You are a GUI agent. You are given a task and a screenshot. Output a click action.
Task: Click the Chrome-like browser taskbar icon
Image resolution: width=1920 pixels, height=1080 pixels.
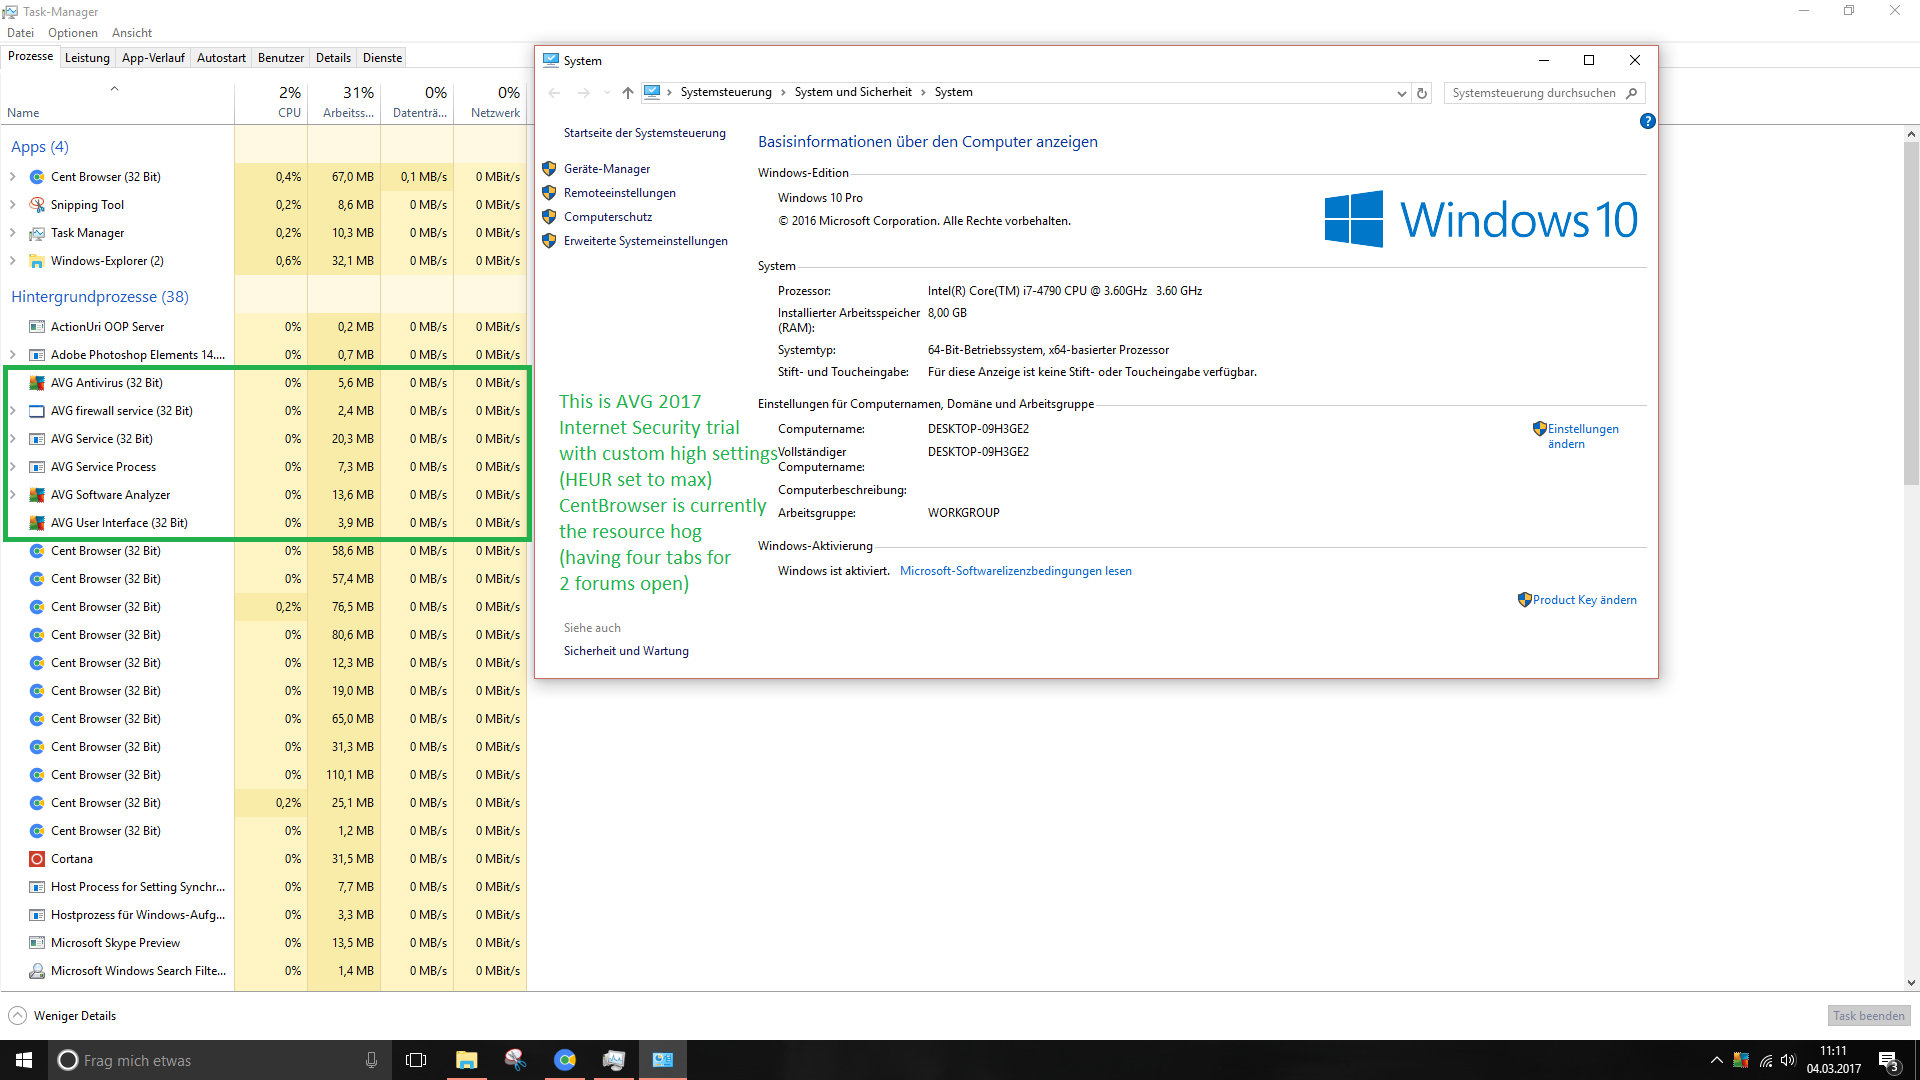(x=565, y=1060)
